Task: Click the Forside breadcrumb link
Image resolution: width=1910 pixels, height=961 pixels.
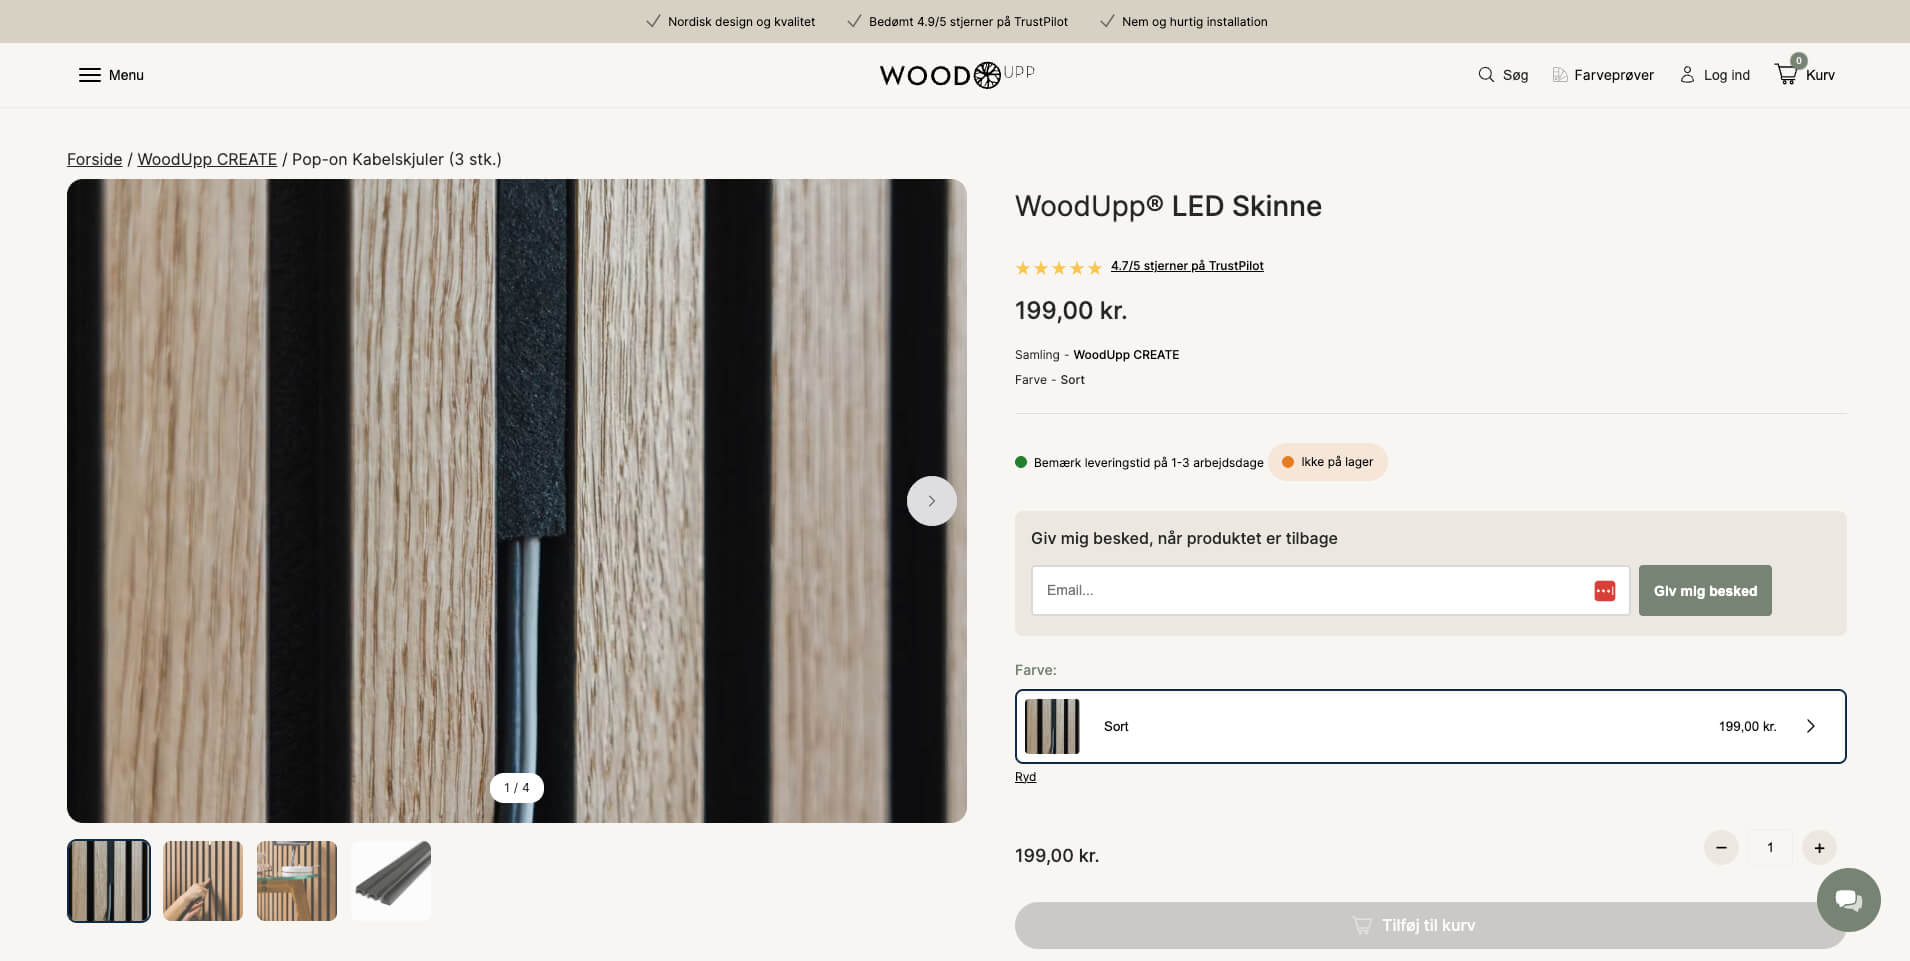Action: [94, 159]
